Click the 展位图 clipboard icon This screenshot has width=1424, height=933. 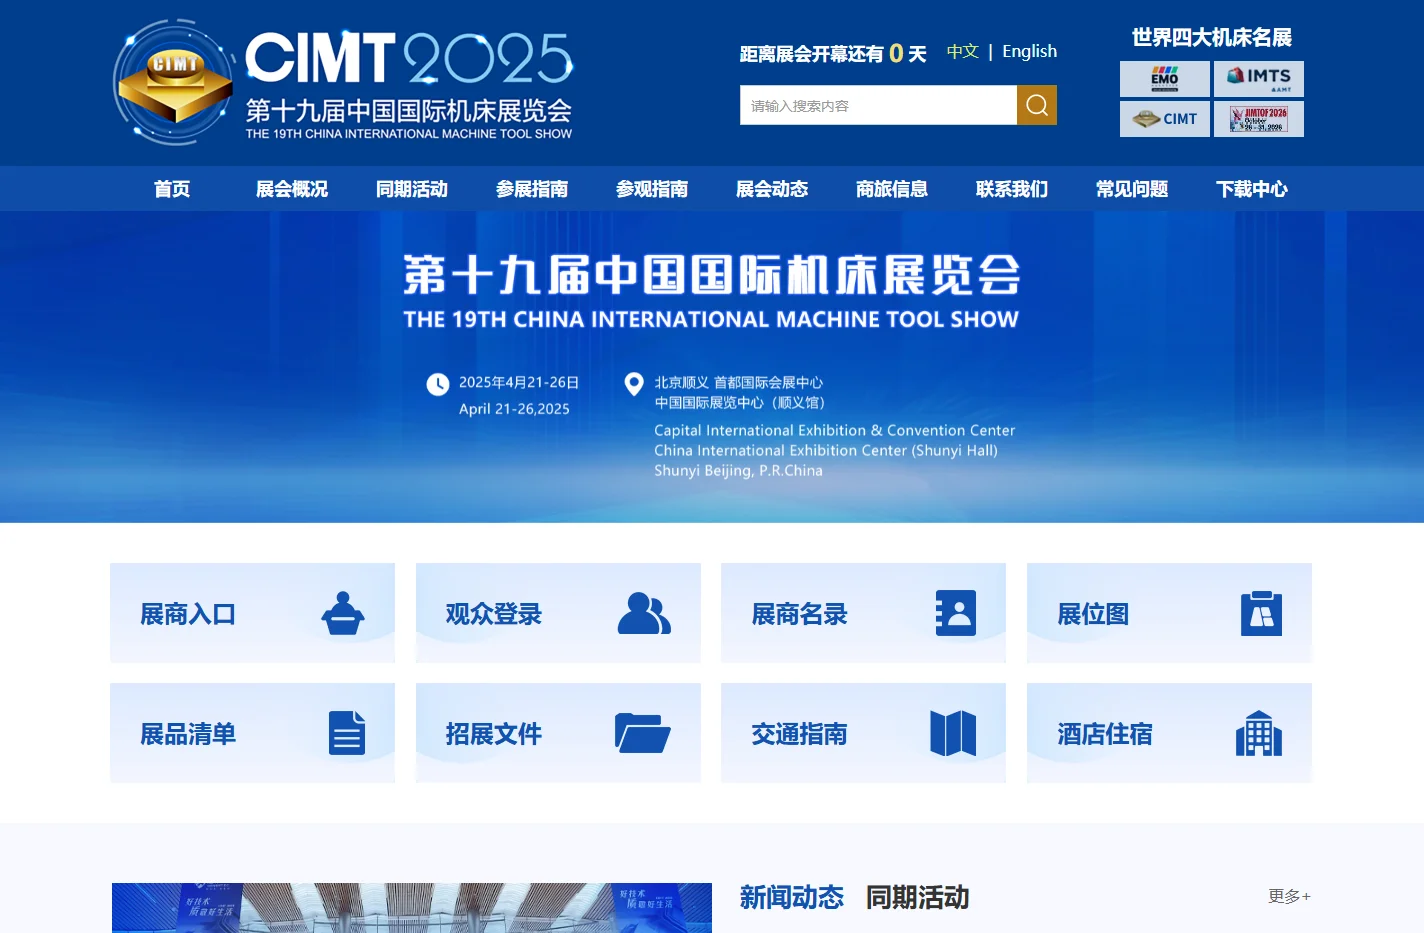(1261, 613)
